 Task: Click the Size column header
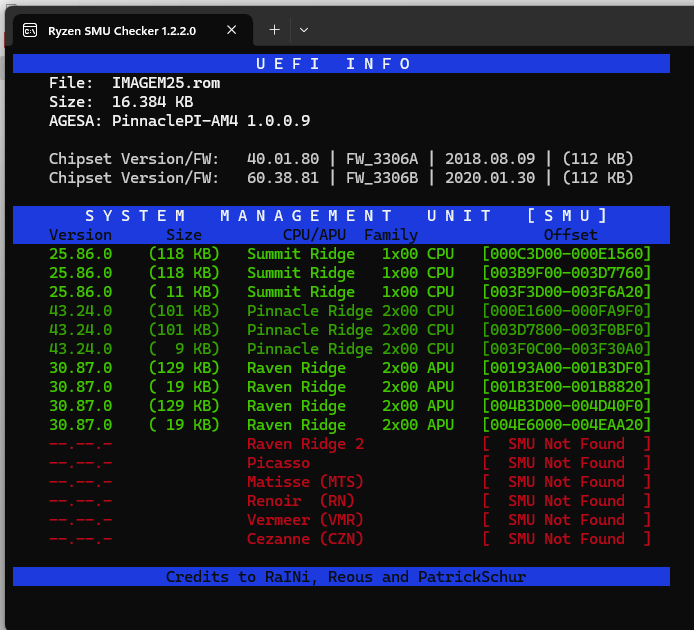pos(184,235)
